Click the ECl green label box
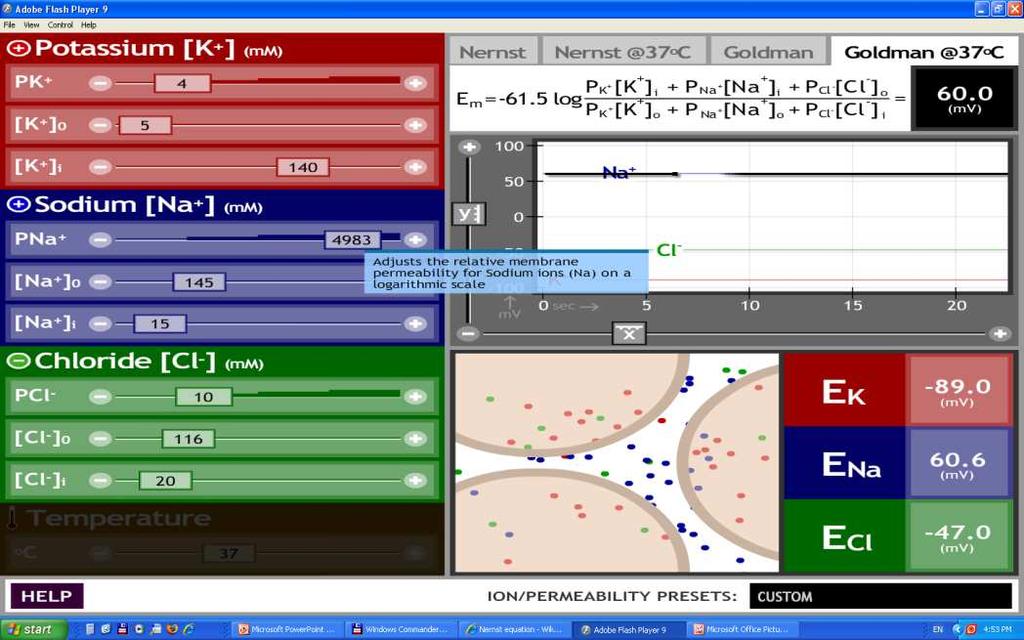The height and width of the screenshot is (640, 1024). click(844, 536)
